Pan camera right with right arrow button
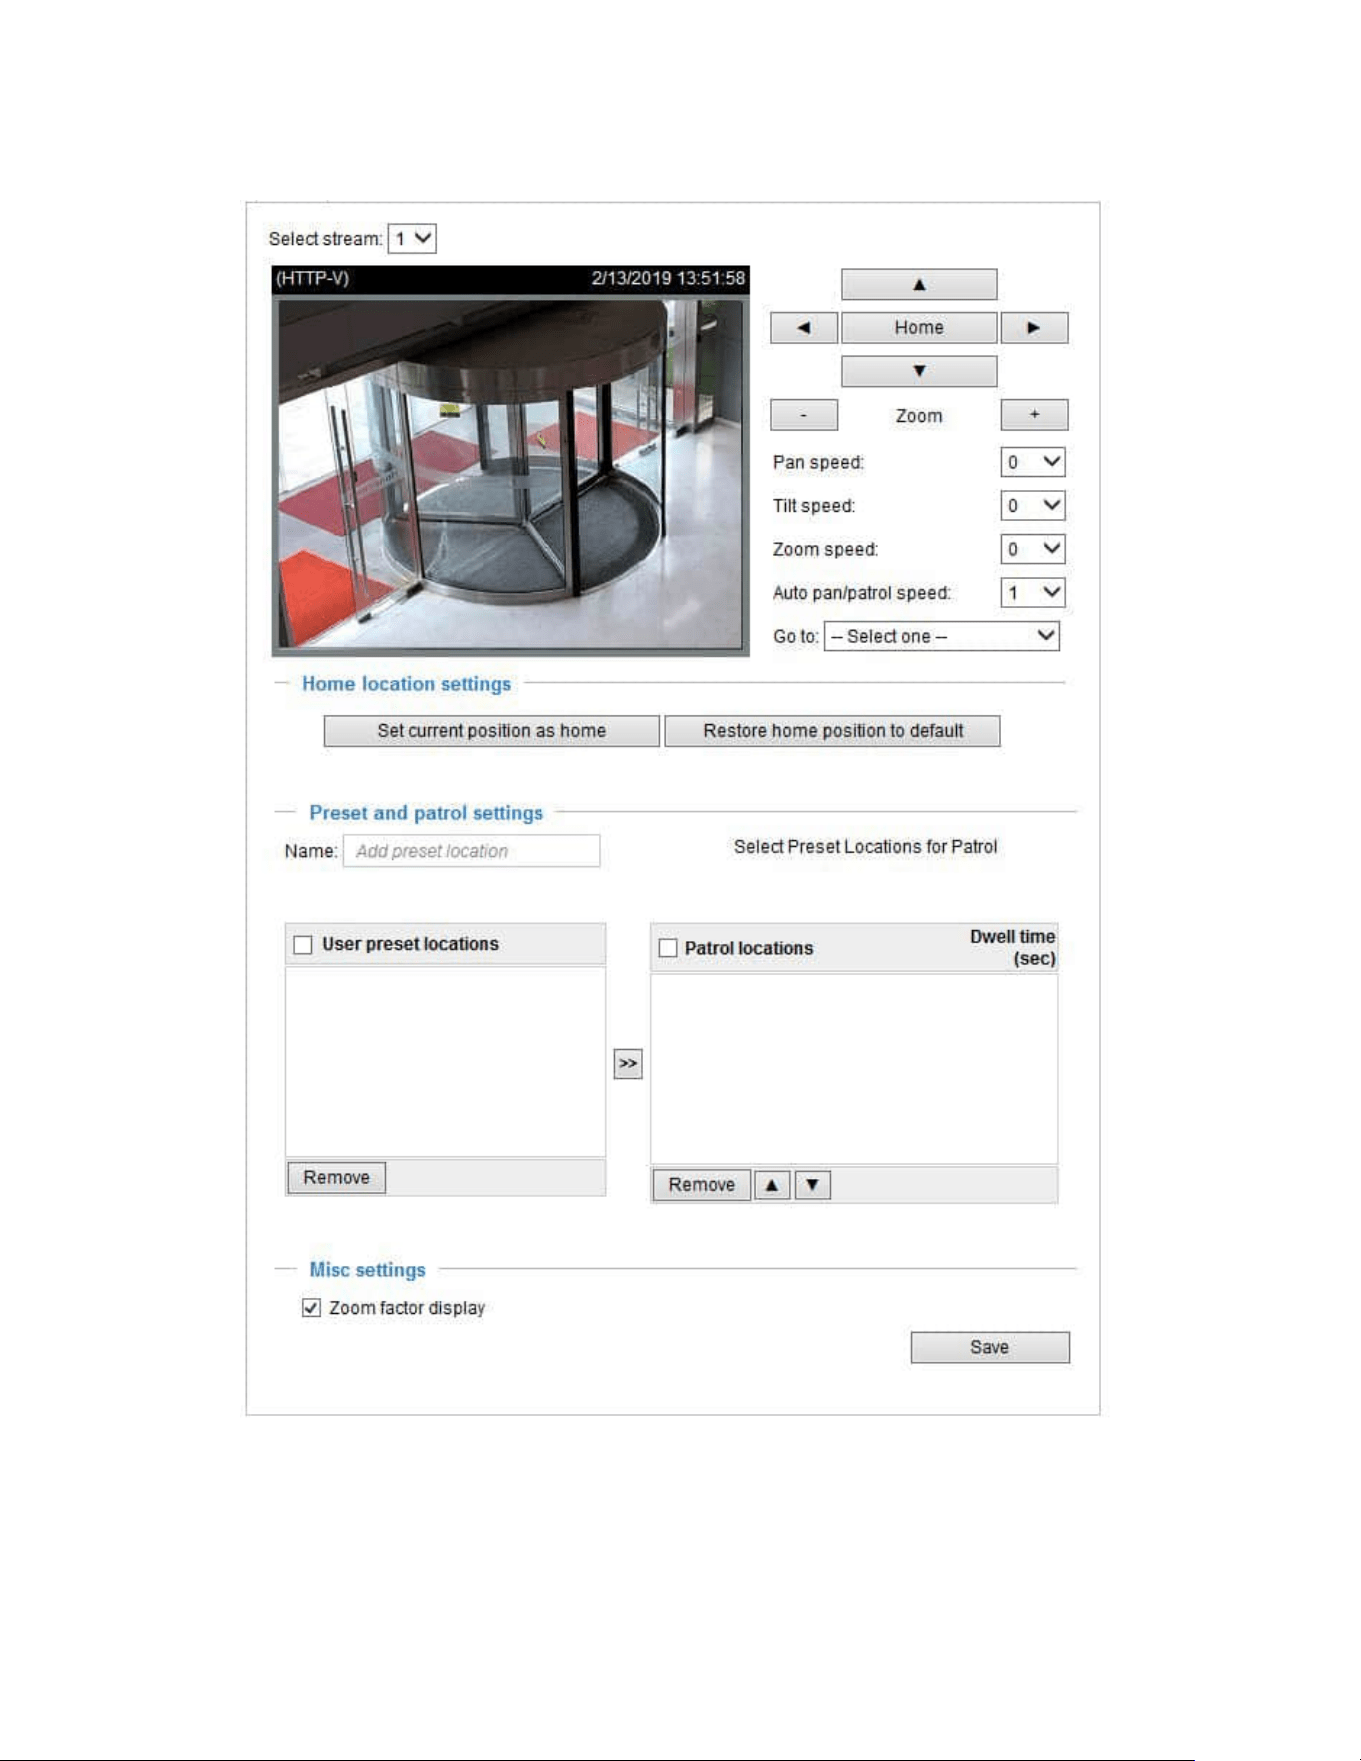The image size is (1361, 1761). point(1034,328)
